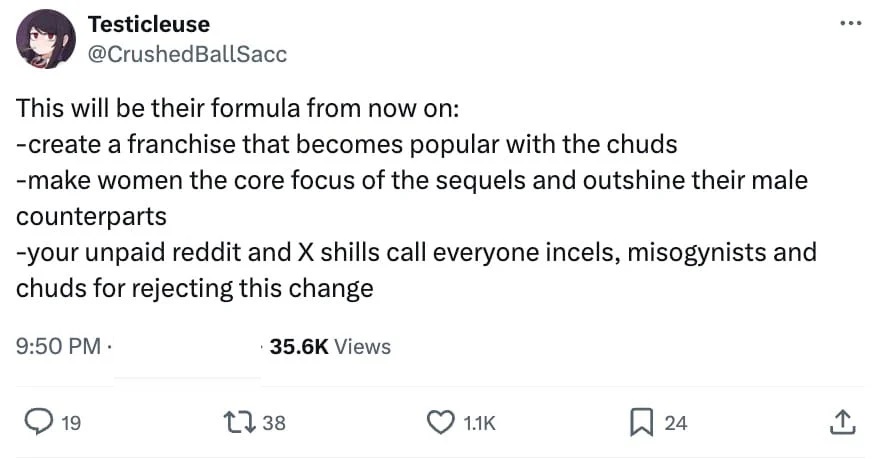Click the line about 'unpaid reddit and X shills'
The image size is (890, 459).
416,252
